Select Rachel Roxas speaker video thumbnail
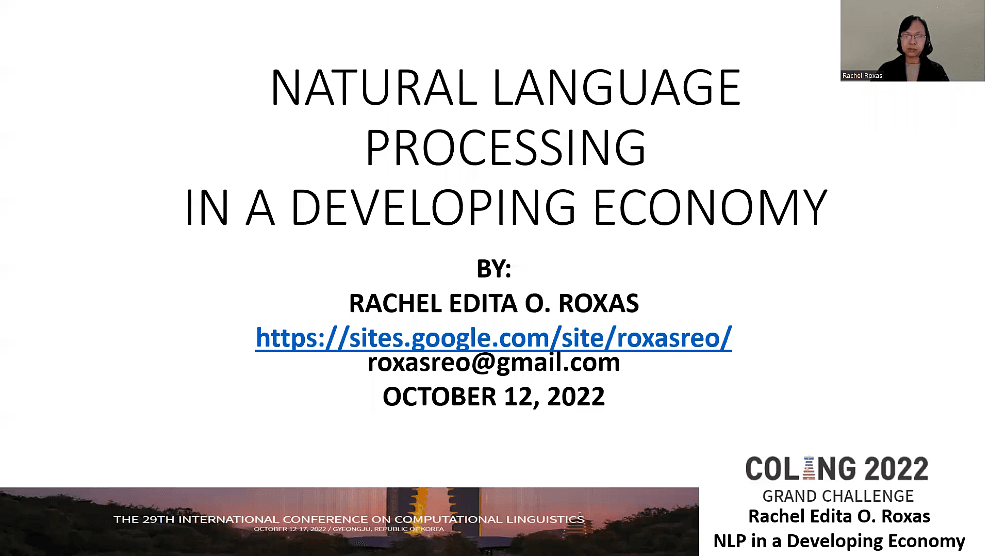The height and width of the screenshot is (556, 988). tap(912, 40)
